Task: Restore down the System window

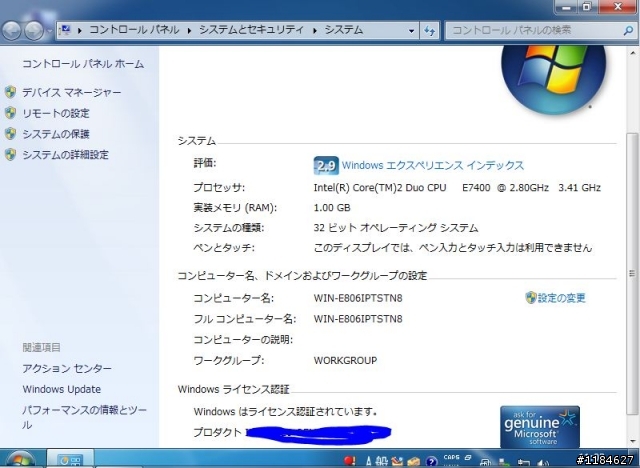Action: tap(587, 7)
